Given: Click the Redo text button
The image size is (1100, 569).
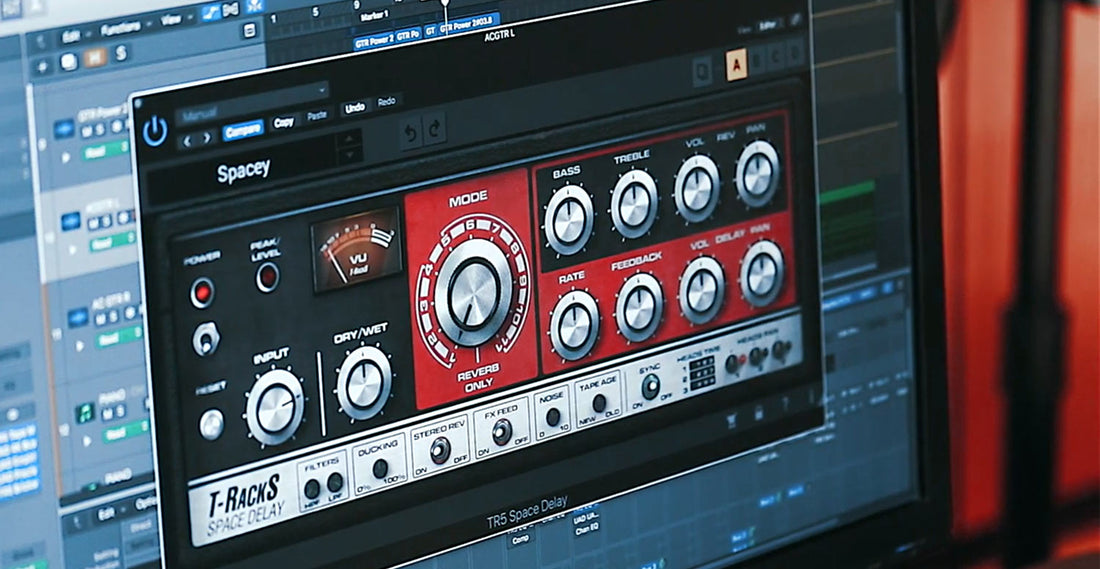Looking at the screenshot, I should coord(387,102).
